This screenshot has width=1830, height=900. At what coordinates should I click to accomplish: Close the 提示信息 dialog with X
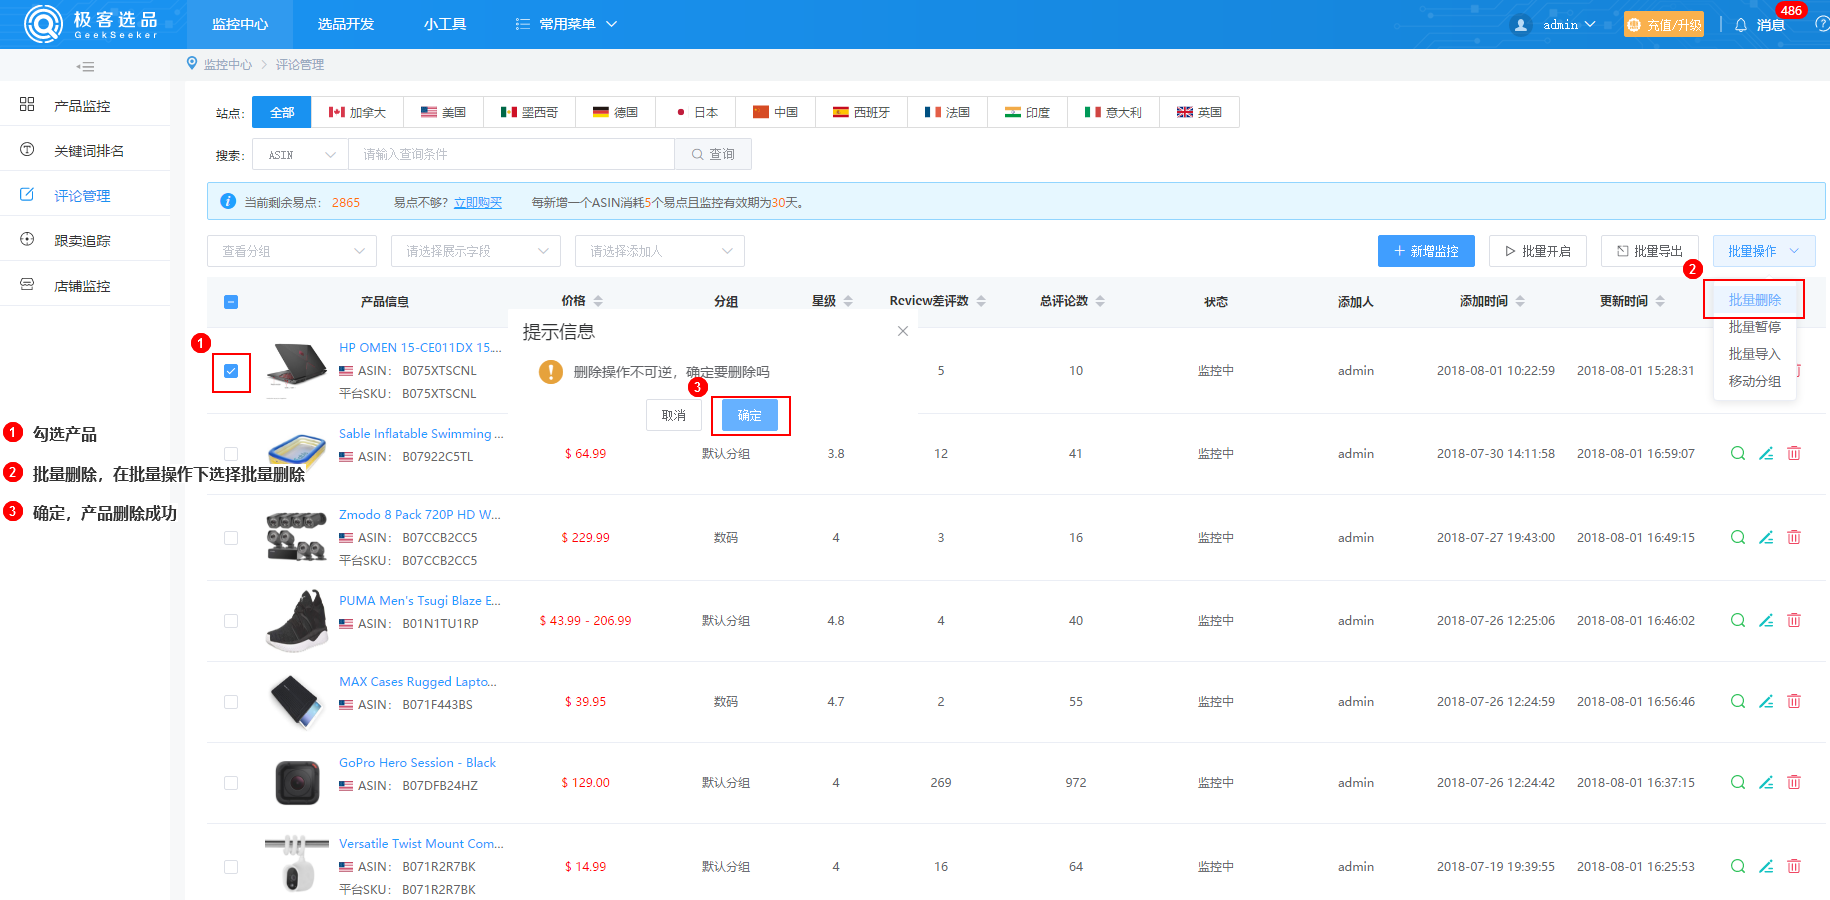click(x=903, y=331)
